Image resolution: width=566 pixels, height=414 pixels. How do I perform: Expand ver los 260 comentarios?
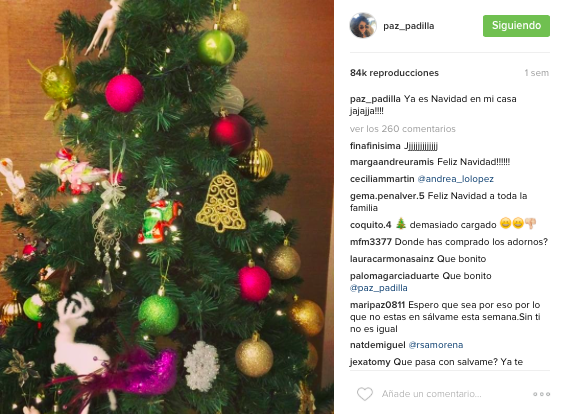[x=402, y=129]
